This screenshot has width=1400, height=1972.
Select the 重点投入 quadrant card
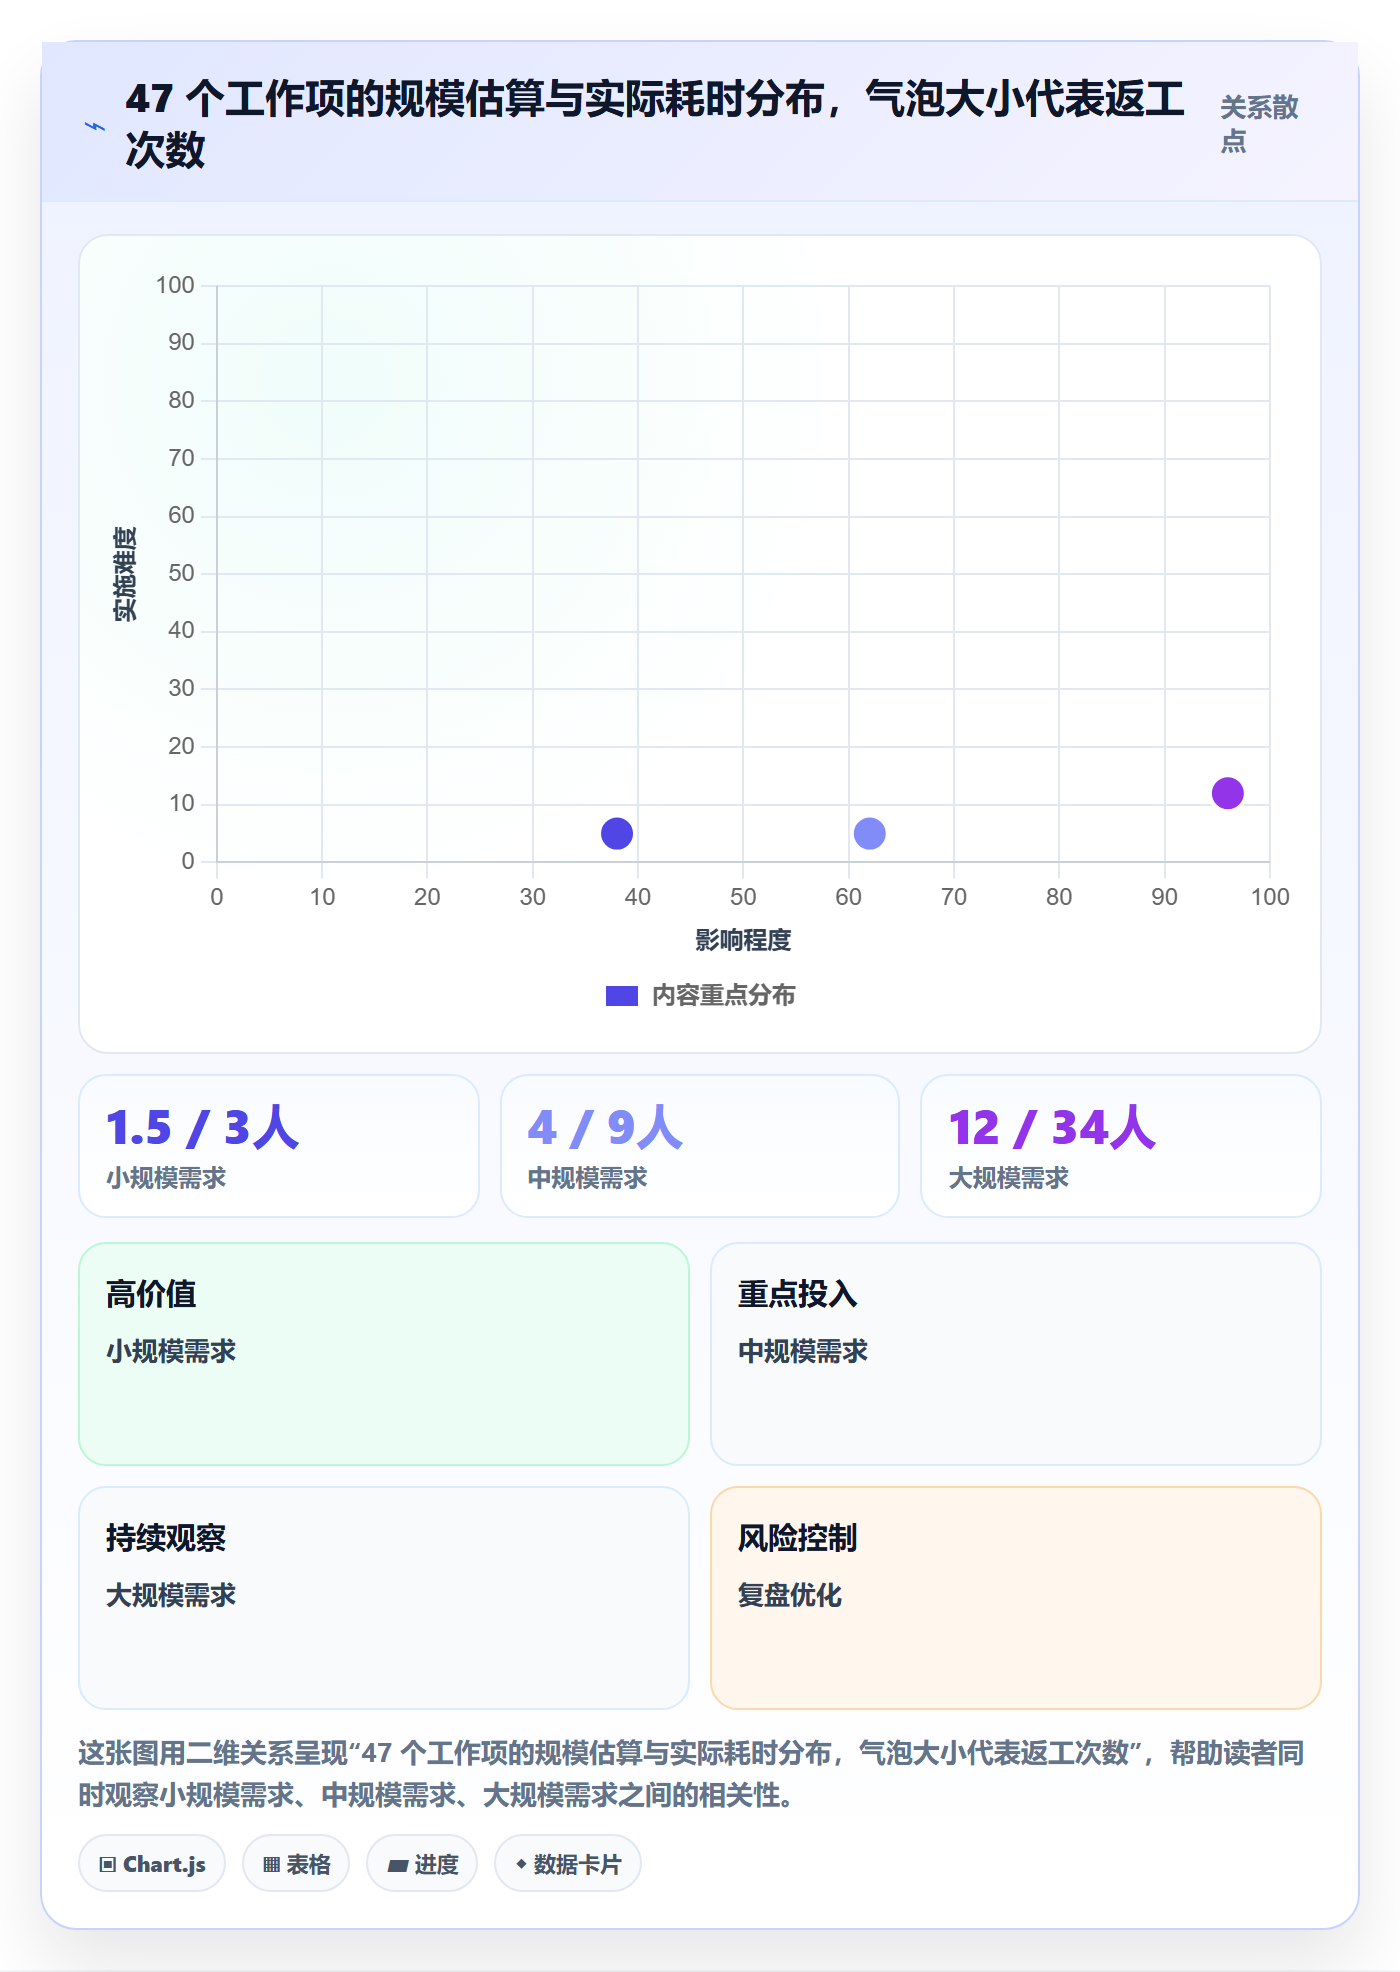tap(1016, 1354)
